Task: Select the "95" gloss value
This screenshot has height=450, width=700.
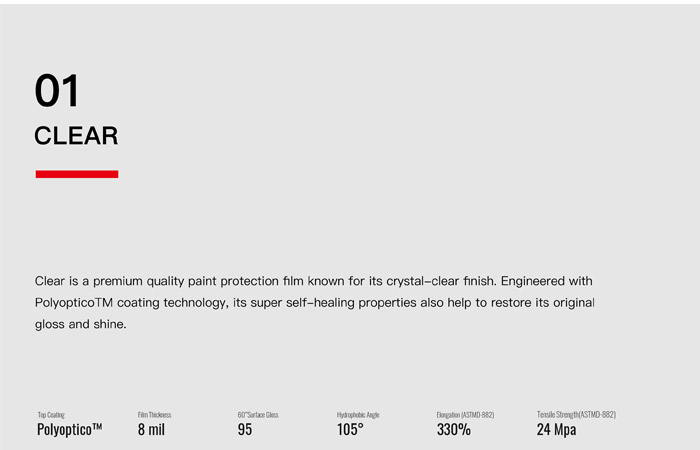Action: (x=245, y=430)
